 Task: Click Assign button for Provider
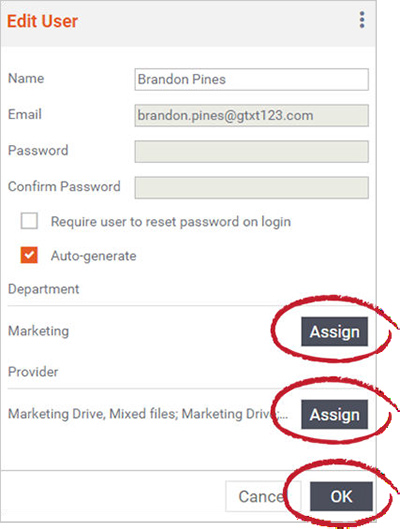[335, 414]
